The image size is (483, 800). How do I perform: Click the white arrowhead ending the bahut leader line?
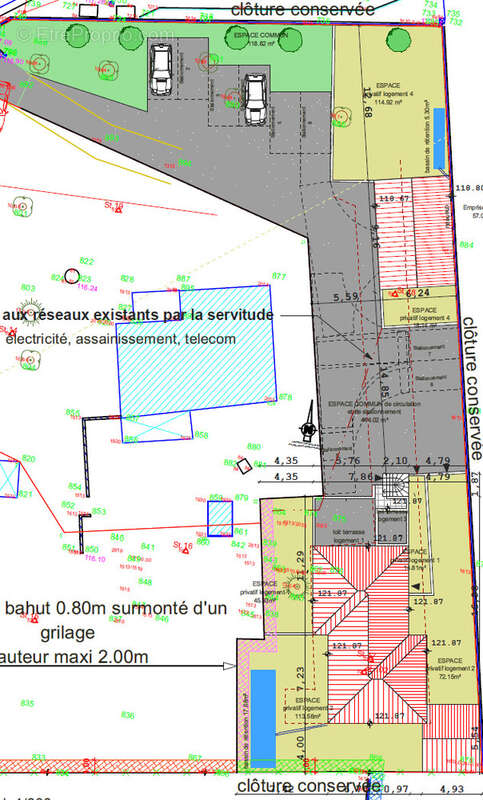(x=230, y=666)
